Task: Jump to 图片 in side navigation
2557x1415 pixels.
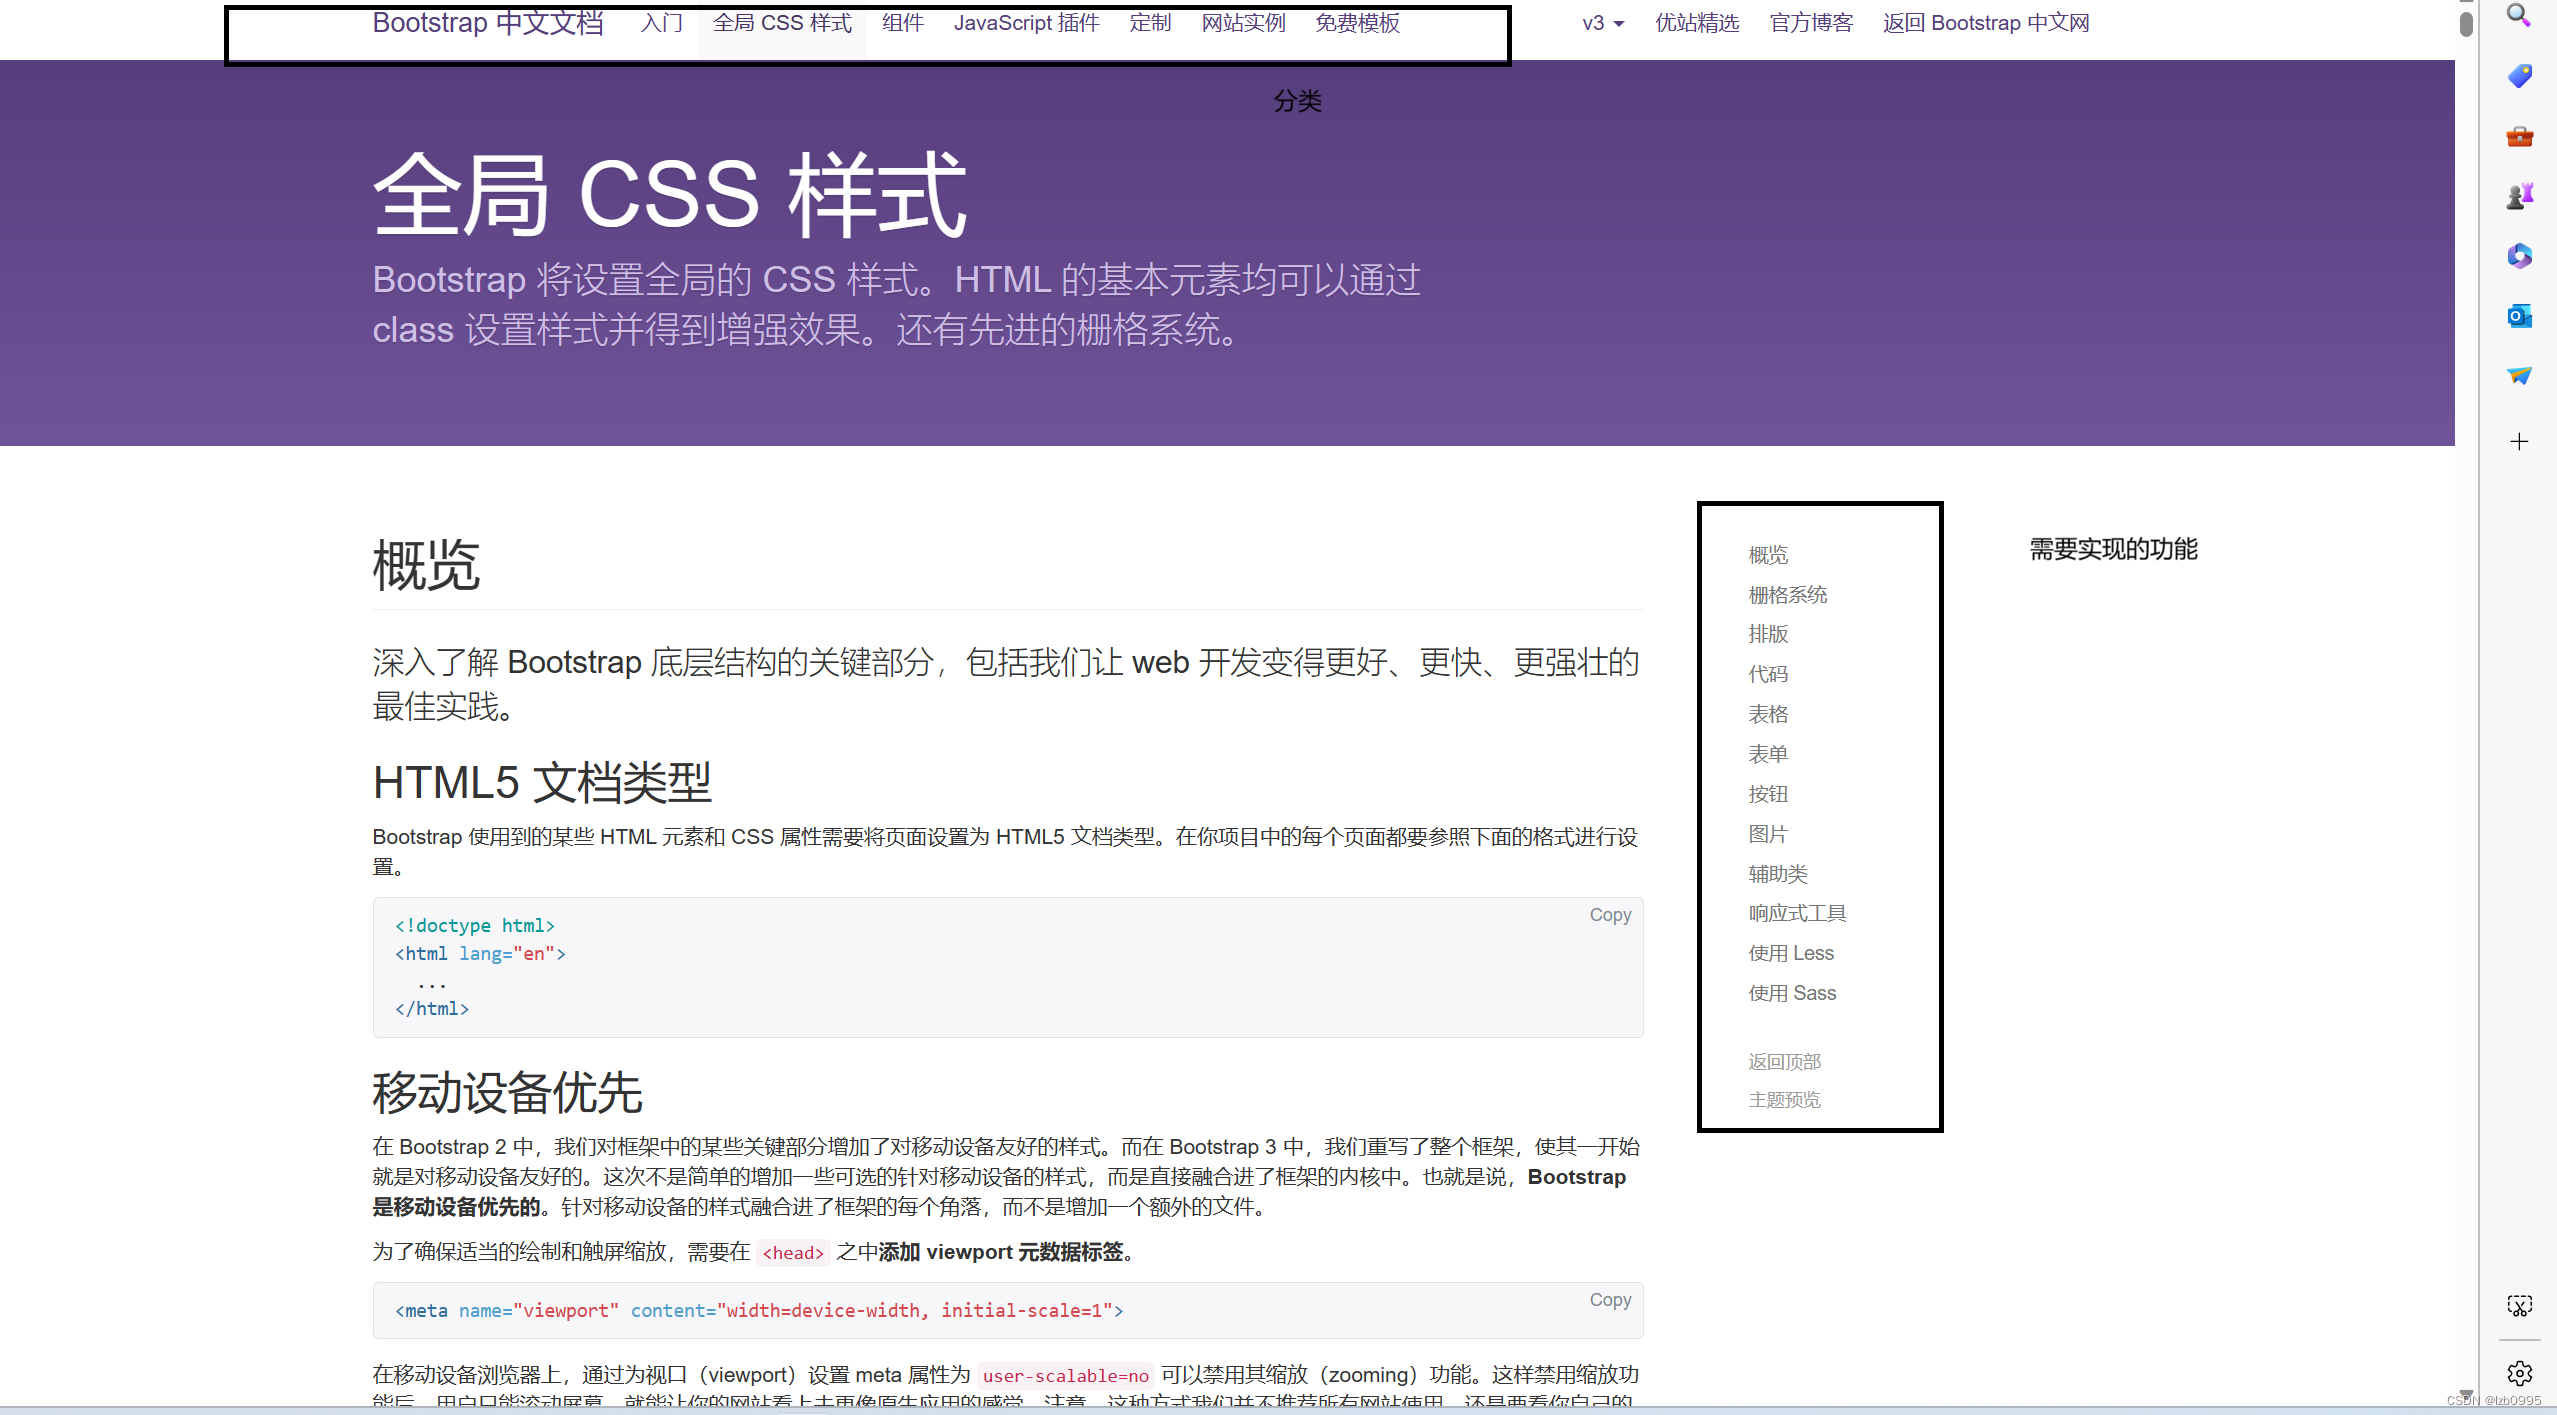Action: 1768,834
